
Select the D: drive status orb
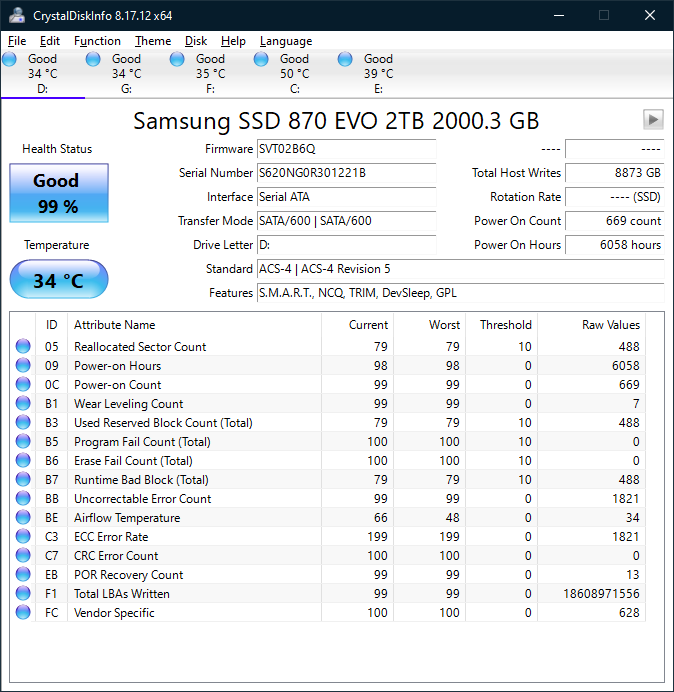coord(9,59)
